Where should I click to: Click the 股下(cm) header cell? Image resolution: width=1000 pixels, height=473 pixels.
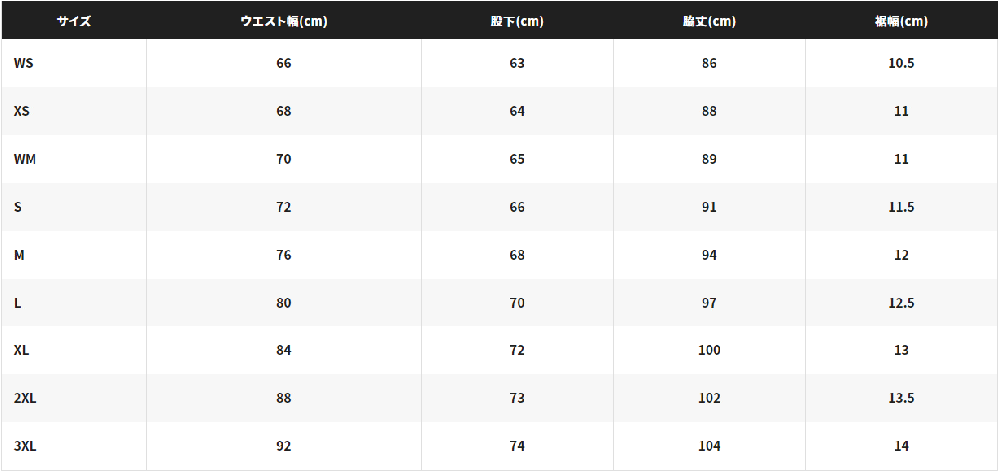point(517,21)
